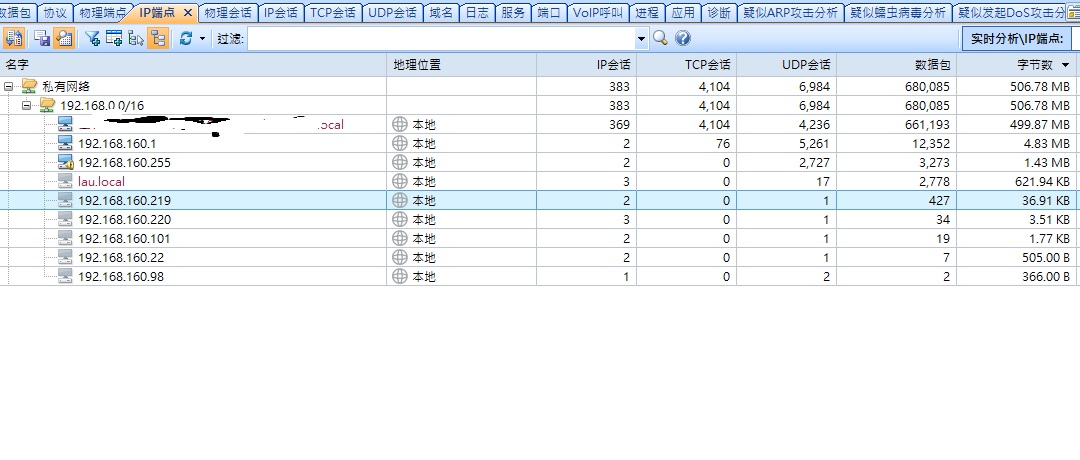
Task: Click the table with plus toolbar icon
Action: [114, 39]
